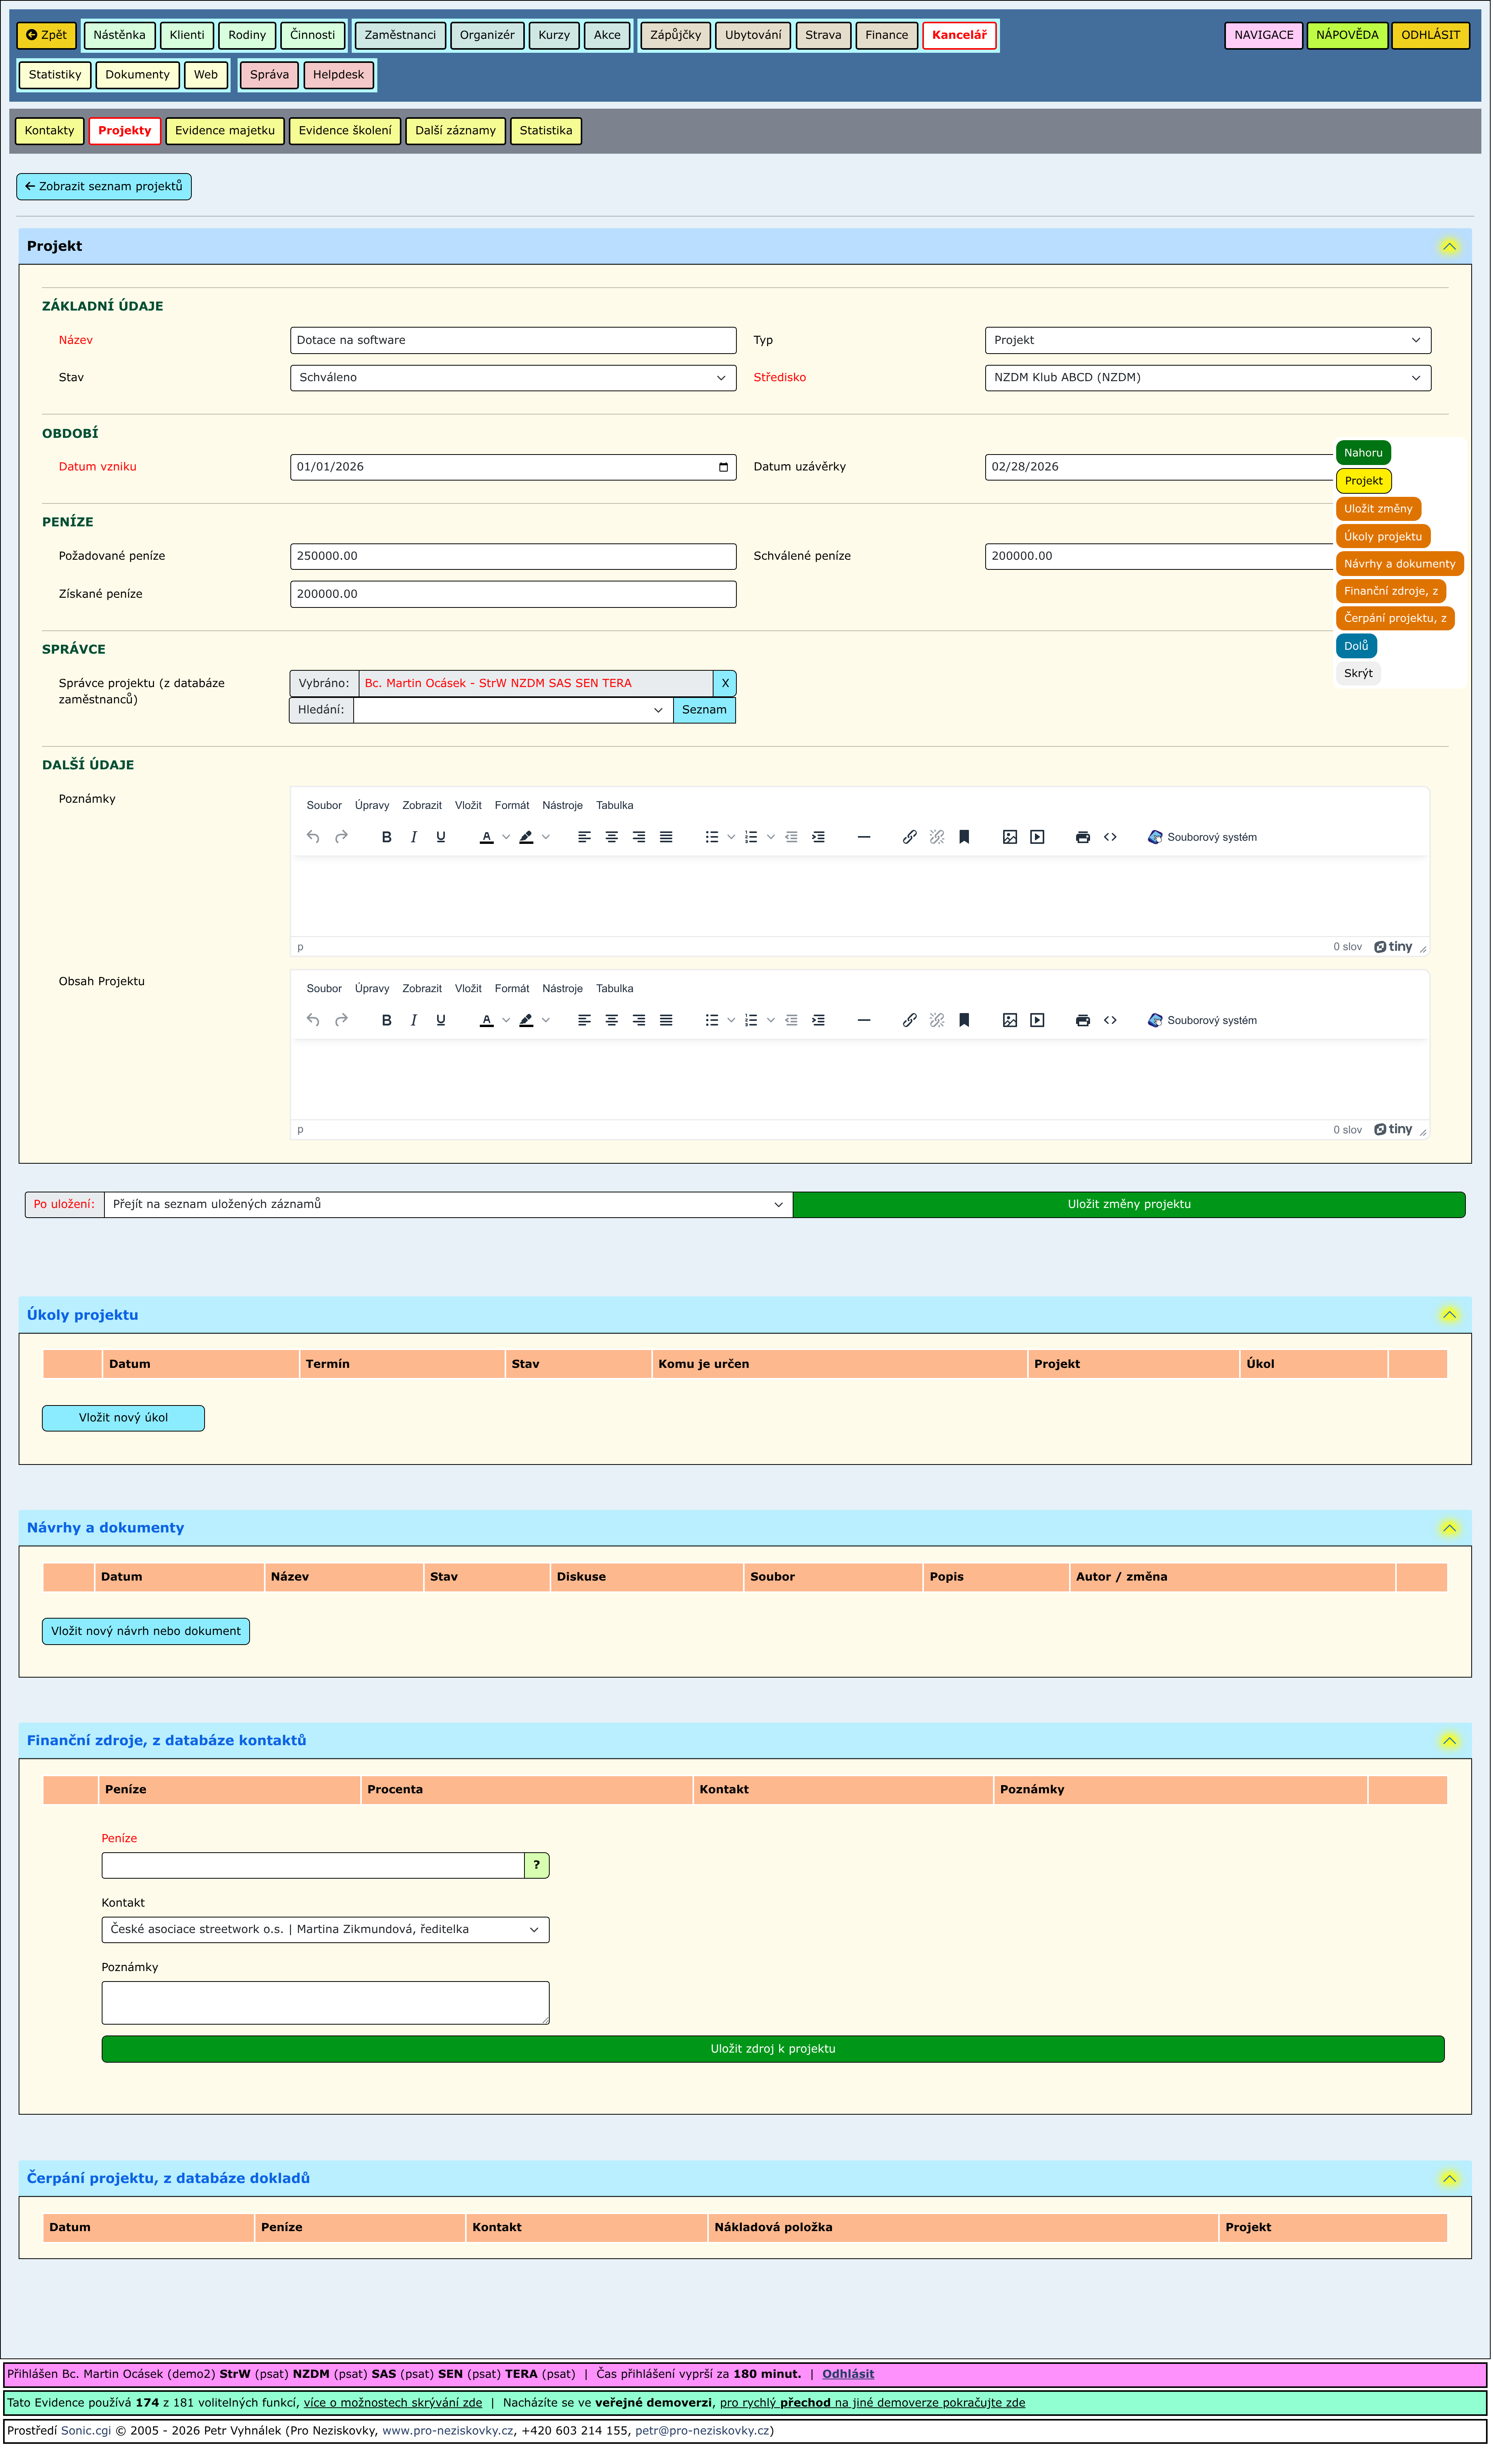This screenshot has width=1493, height=2464.
Task: Collapse the Úkoly projektu section
Action: coord(1449,1315)
